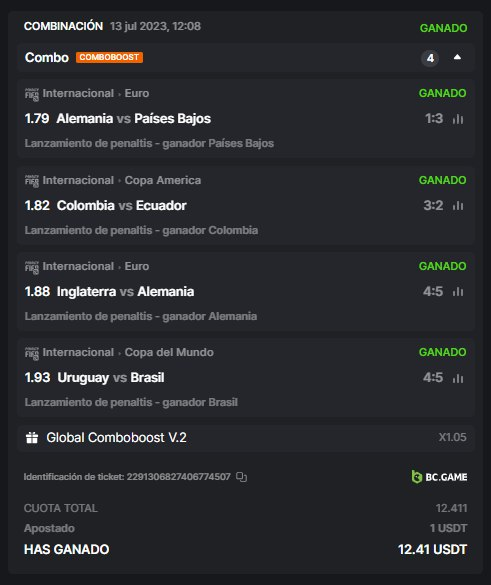The image size is (491, 585).
Task: Click the FIFA icon beside Copa del Mundo
Action: tap(32, 353)
